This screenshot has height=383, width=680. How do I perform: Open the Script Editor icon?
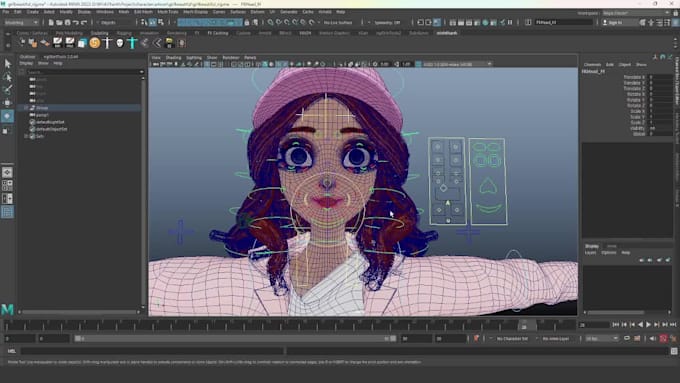pos(674,351)
